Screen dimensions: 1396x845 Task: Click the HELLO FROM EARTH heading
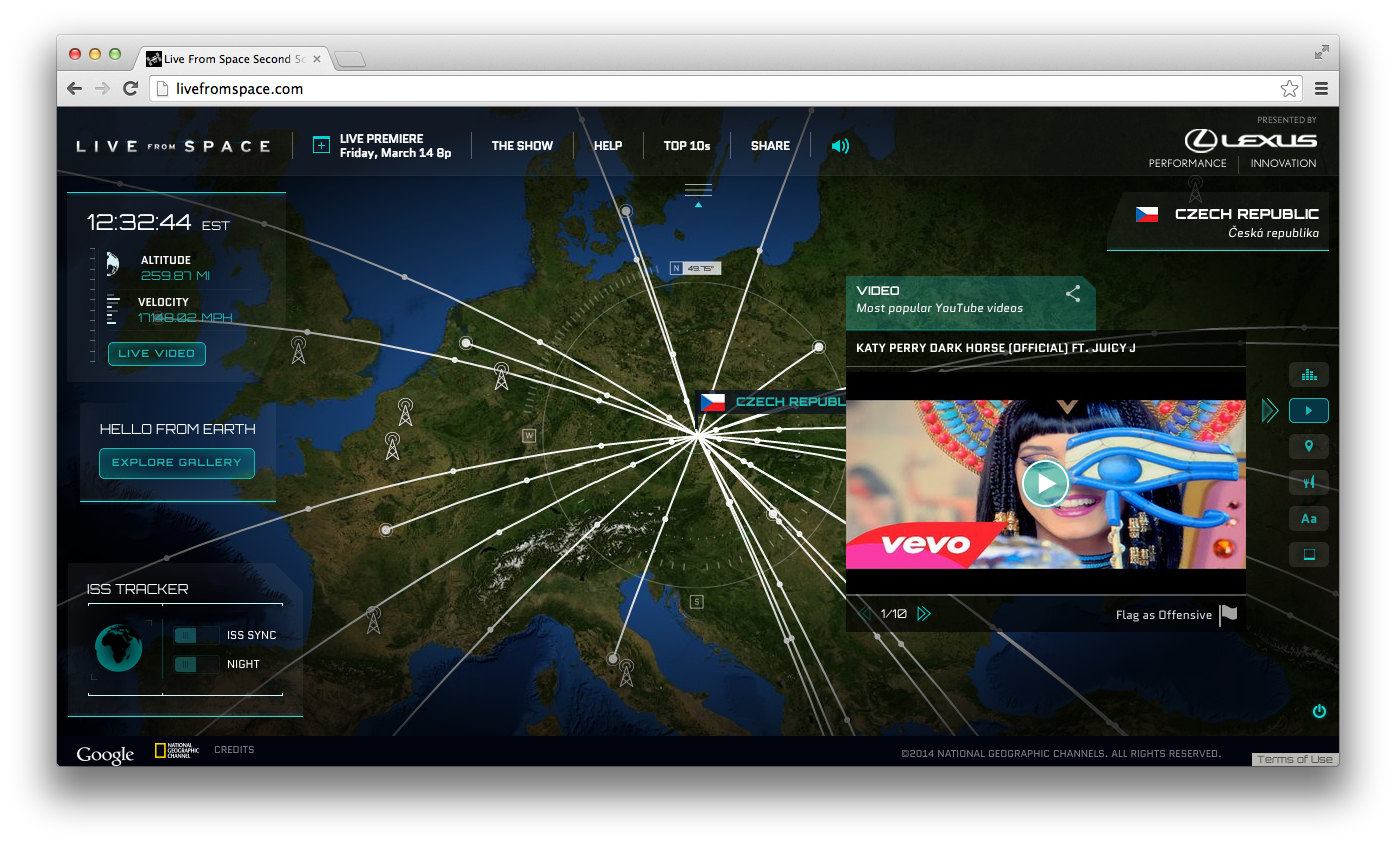(177, 429)
